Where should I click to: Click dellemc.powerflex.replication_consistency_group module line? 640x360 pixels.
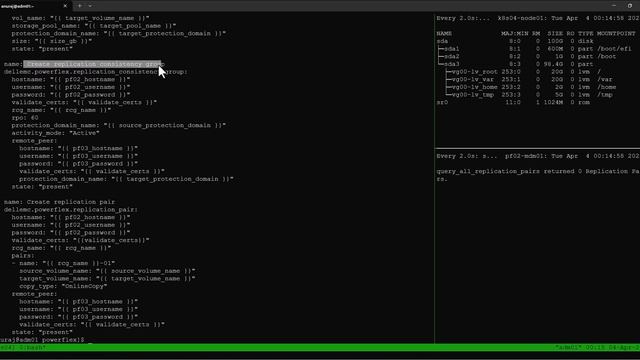96,72
